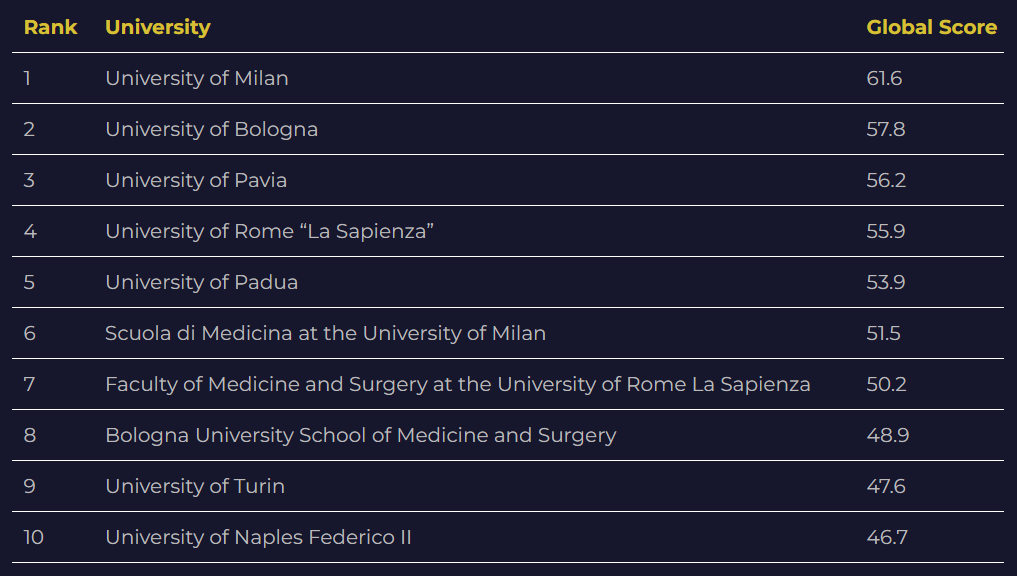Click rank number 5 cell
1017x576 pixels.
coord(29,282)
